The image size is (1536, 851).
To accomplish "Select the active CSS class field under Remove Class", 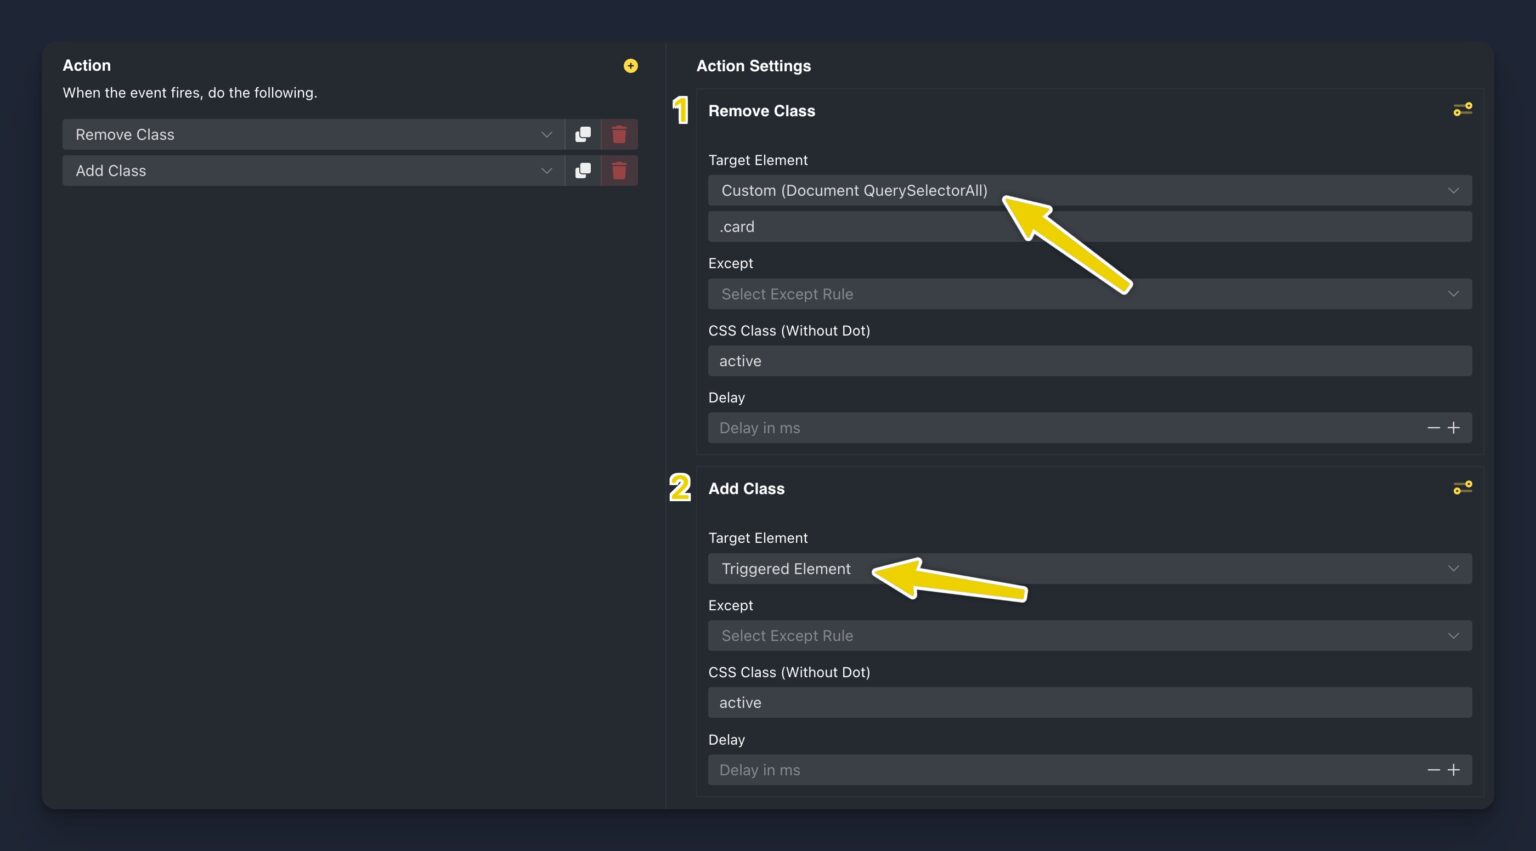I will click(1090, 360).
